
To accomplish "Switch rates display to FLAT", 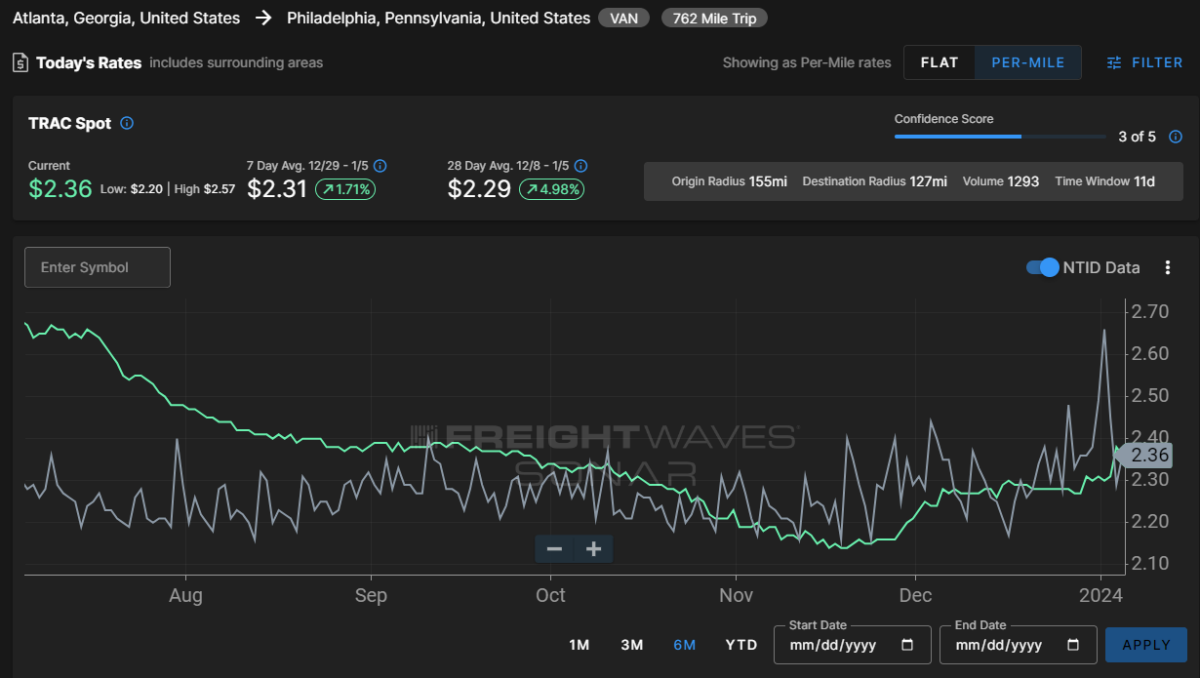I will coord(940,62).
